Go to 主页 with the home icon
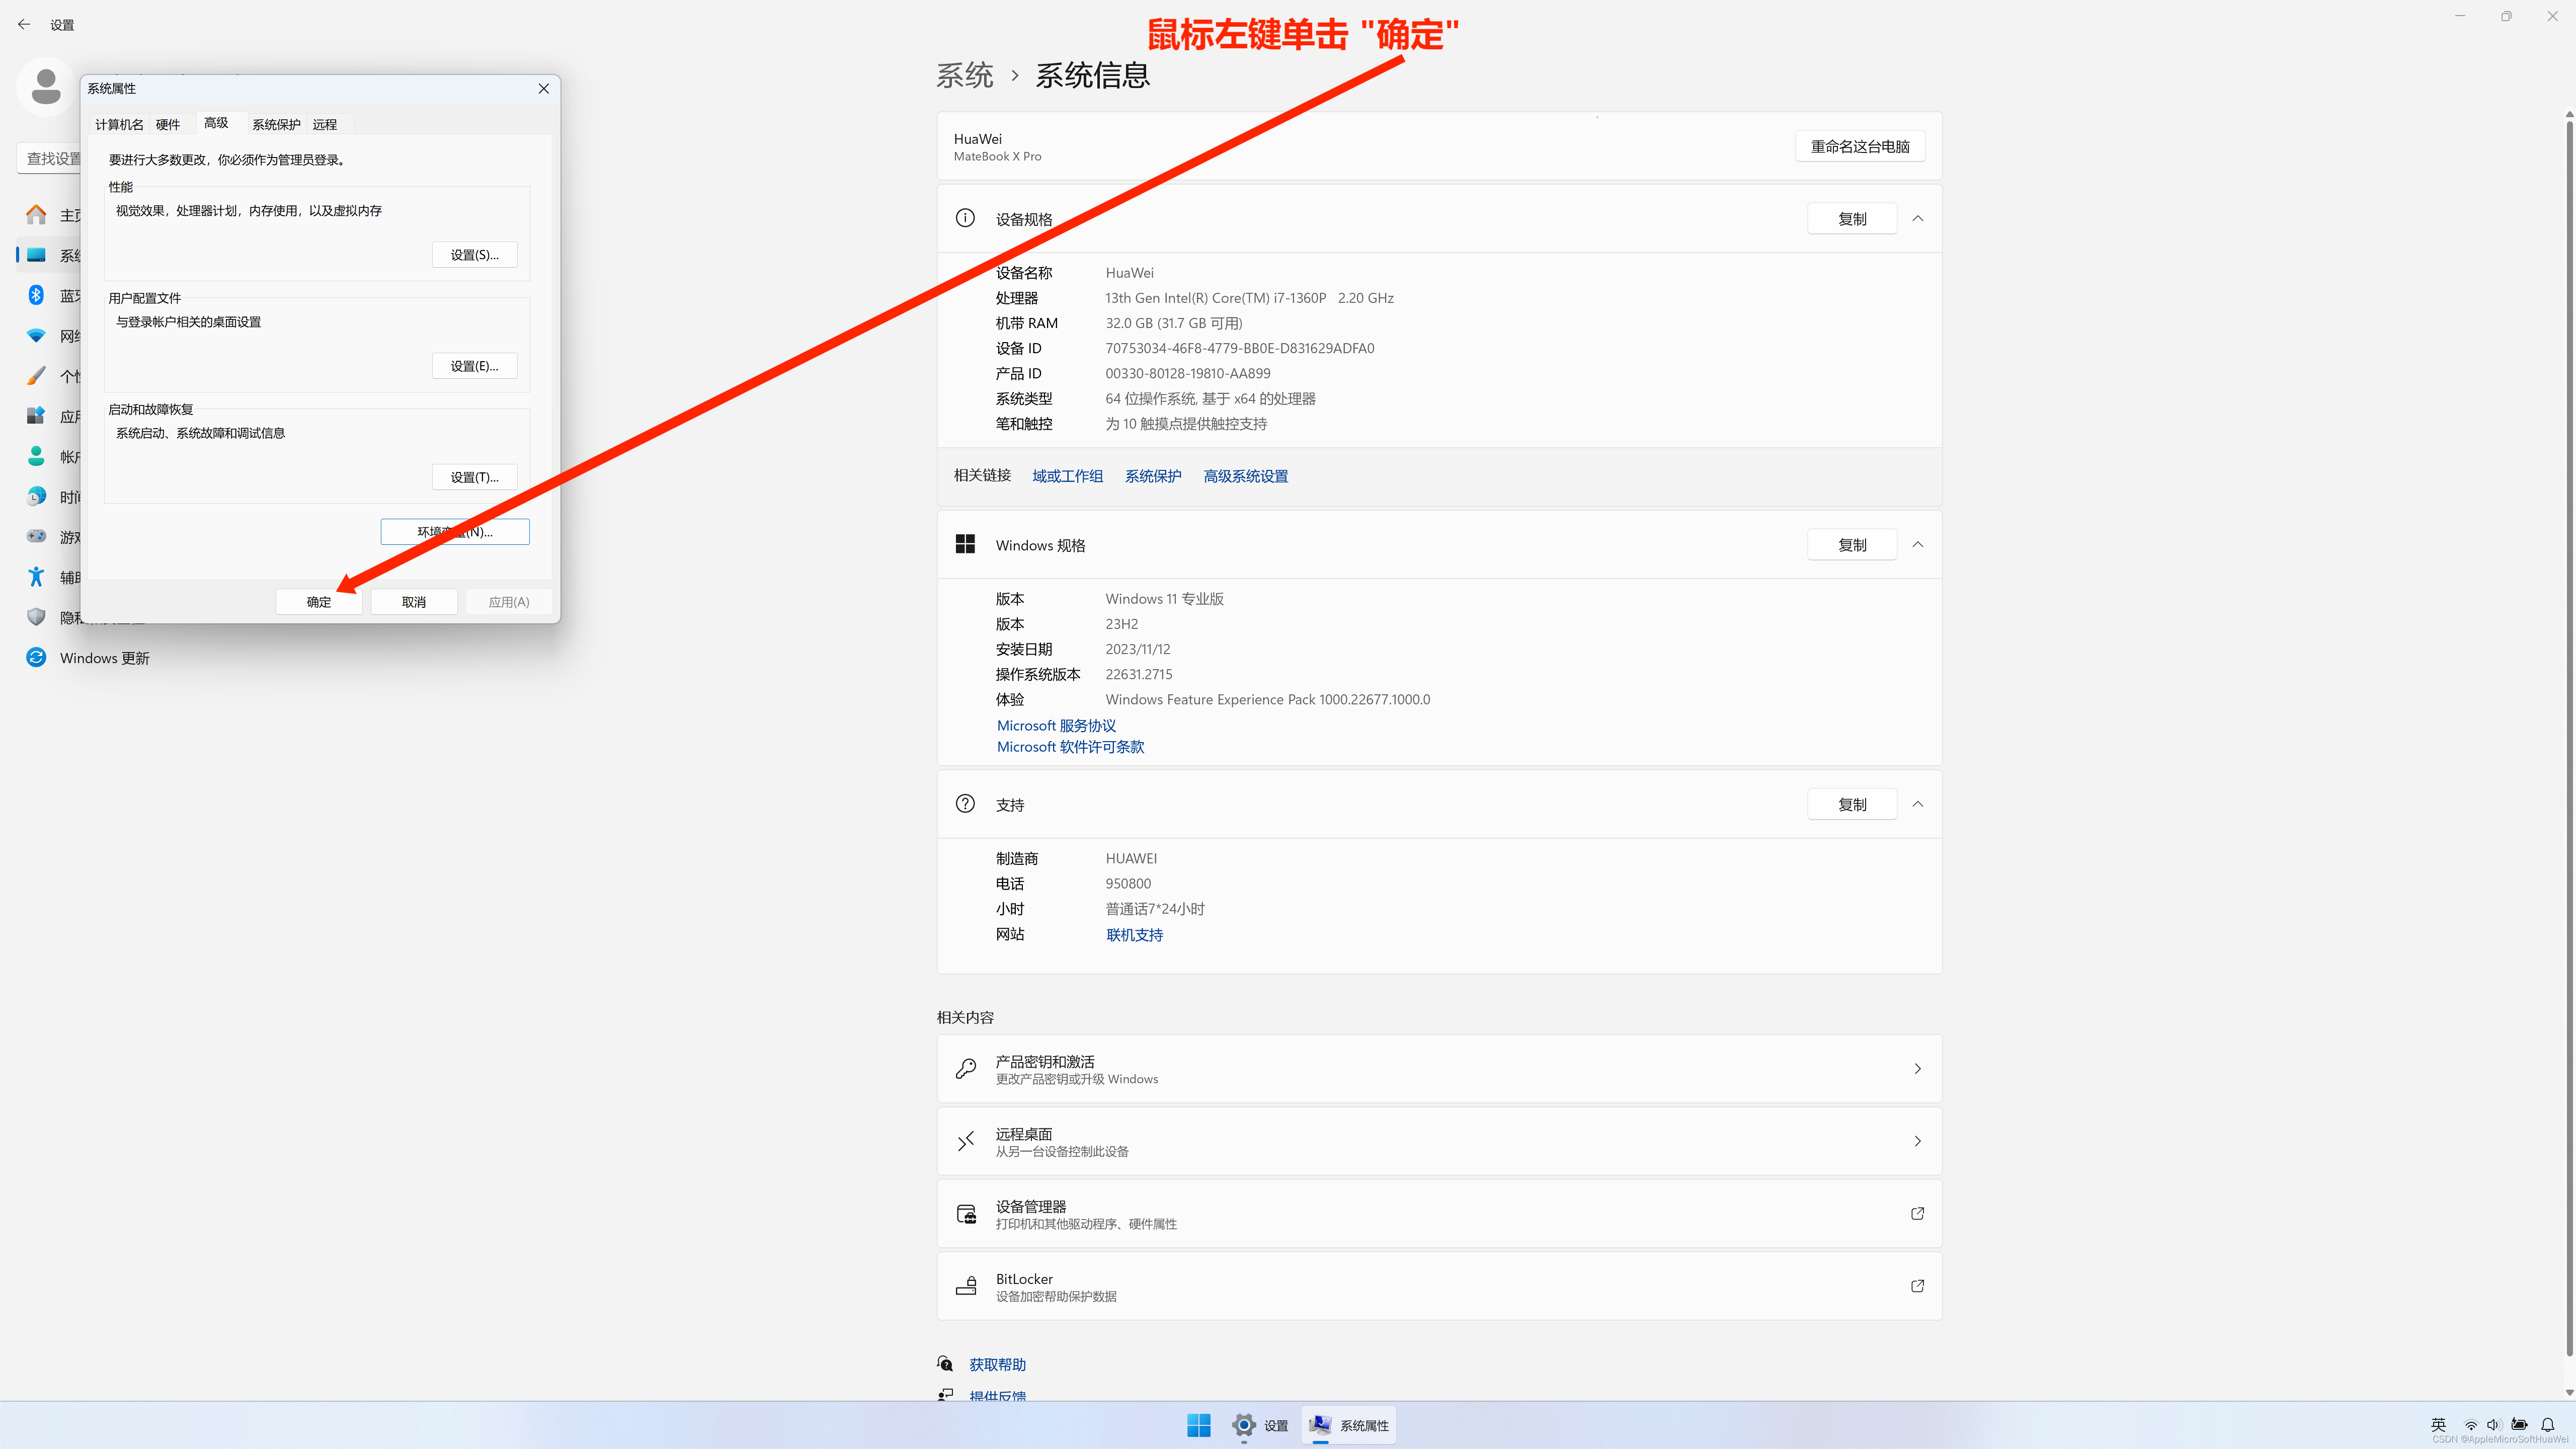This screenshot has height=1449, width=2576. 35,214
